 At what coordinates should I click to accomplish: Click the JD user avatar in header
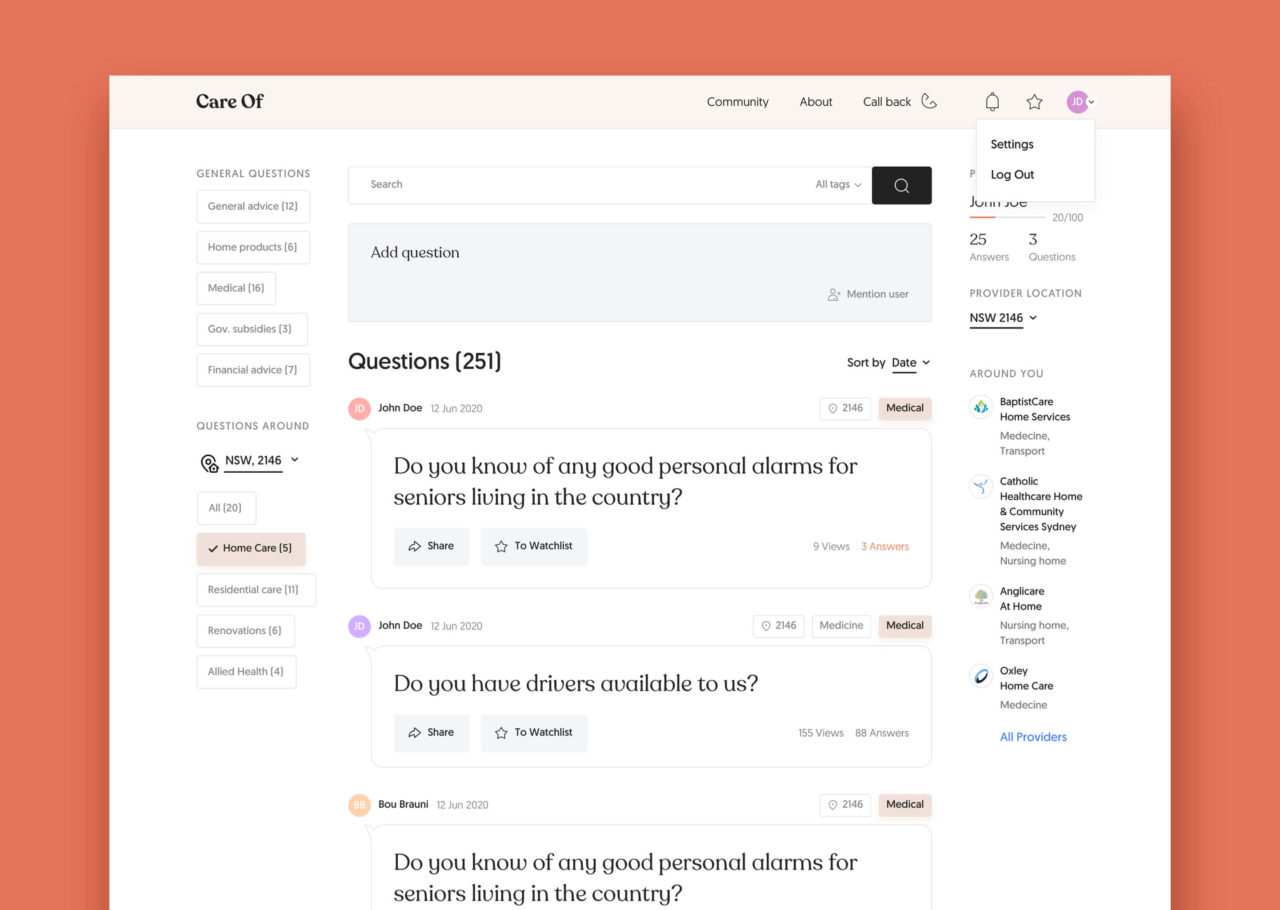click(x=1077, y=102)
